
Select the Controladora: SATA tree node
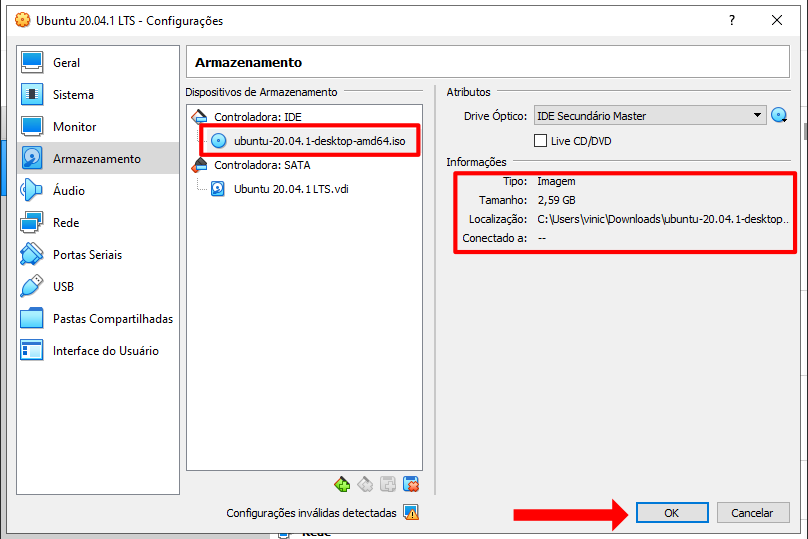pyautogui.click(x=262, y=165)
